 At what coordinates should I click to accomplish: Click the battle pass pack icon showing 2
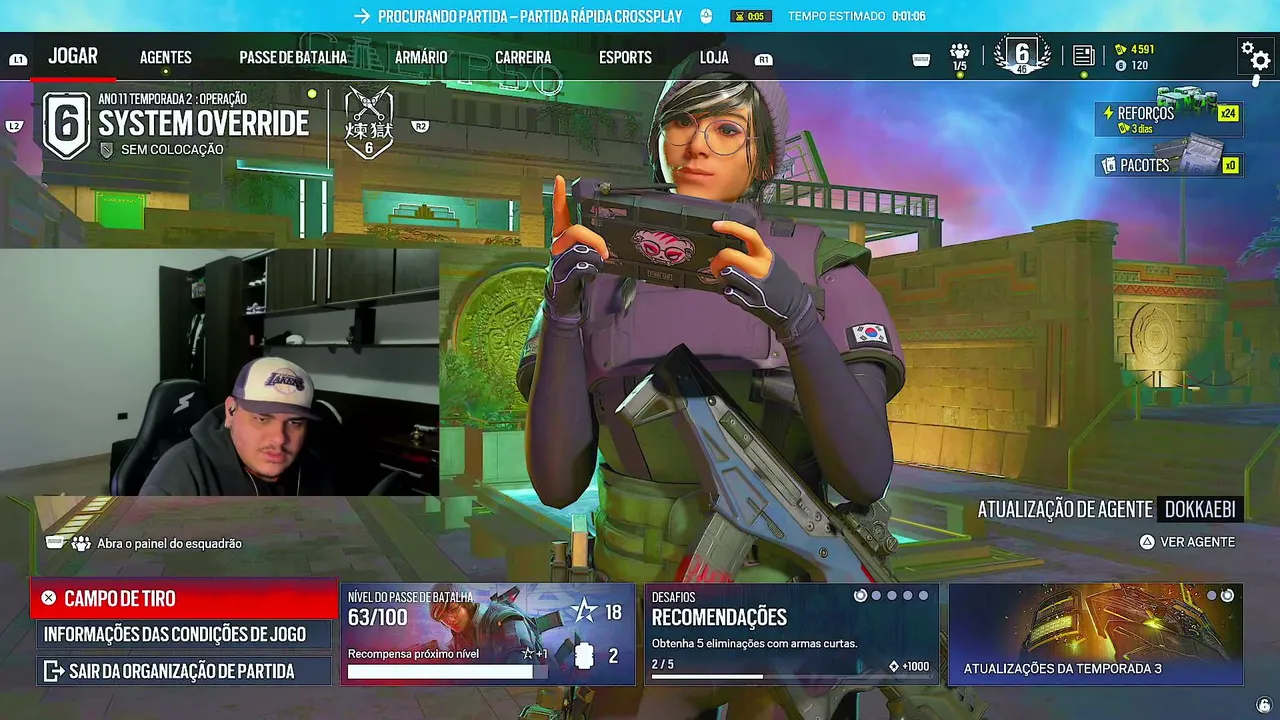pos(585,656)
